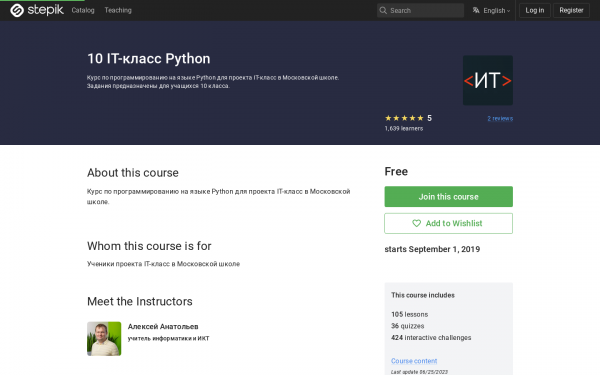Click the course title 10 IT-класс Python
Screen dimensions: 600x375
pos(149,59)
